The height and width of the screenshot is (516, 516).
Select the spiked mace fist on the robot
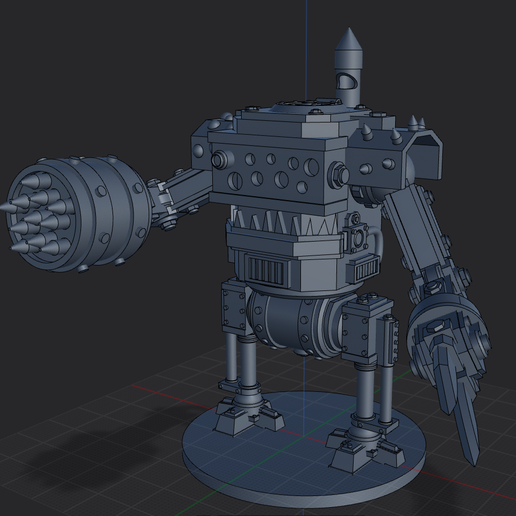click(78, 213)
